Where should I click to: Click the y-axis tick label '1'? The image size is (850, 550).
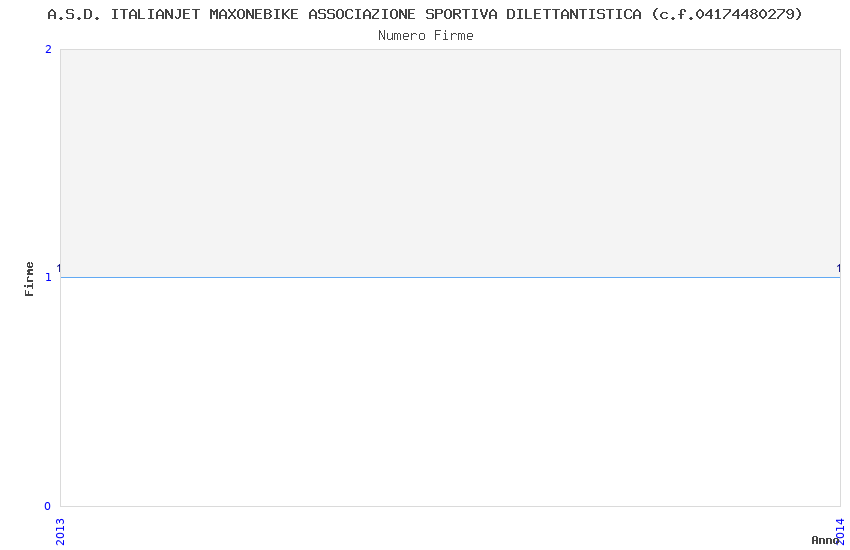click(x=48, y=277)
